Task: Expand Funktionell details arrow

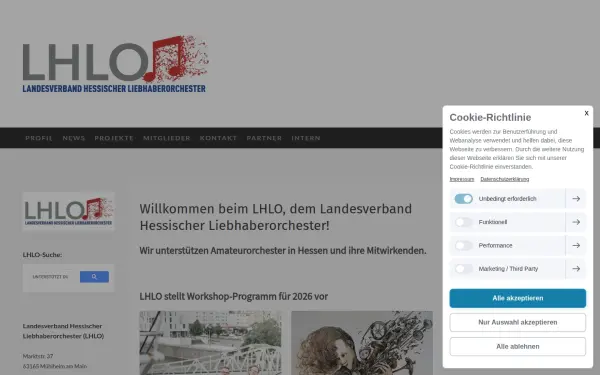Action: [576, 222]
